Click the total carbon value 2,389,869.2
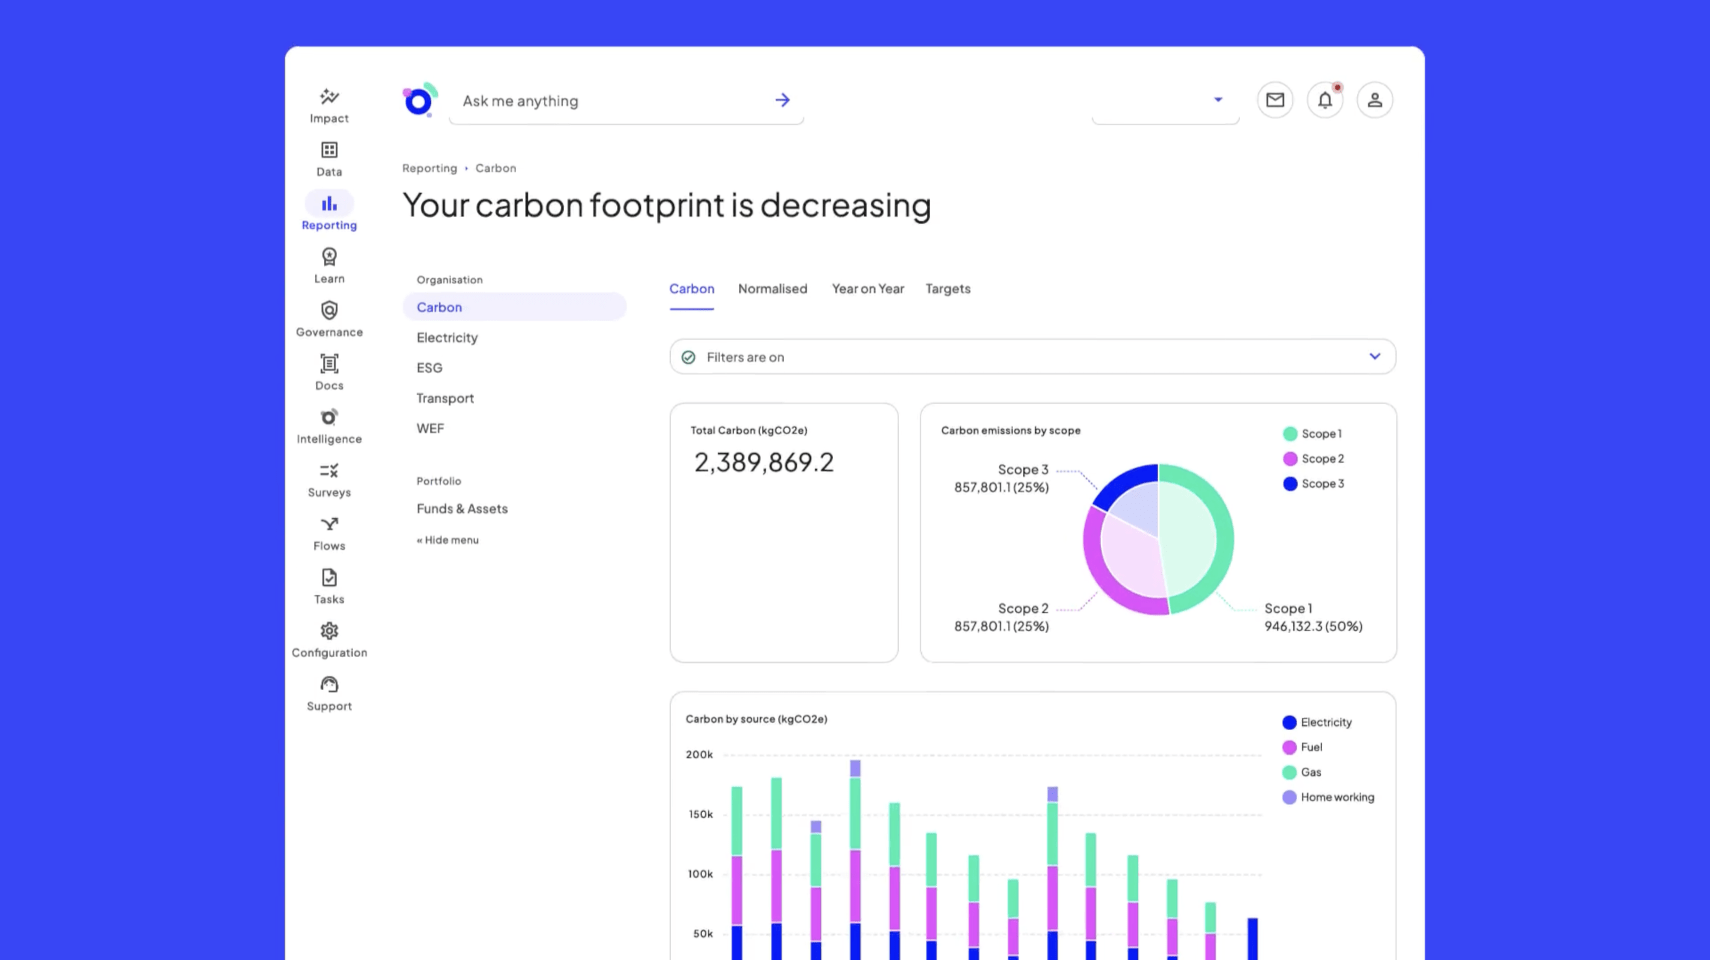Screen dimensions: 1711x960 (x=764, y=462)
